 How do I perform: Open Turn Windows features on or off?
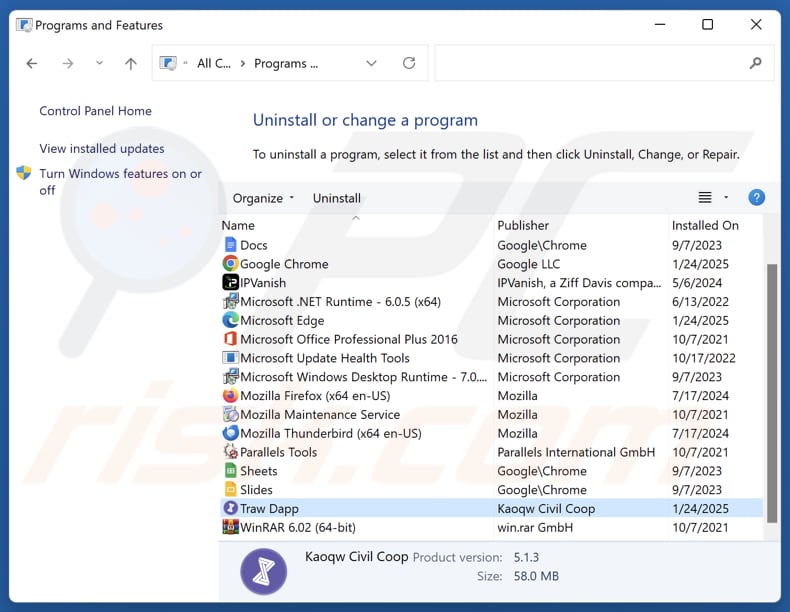click(x=120, y=182)
